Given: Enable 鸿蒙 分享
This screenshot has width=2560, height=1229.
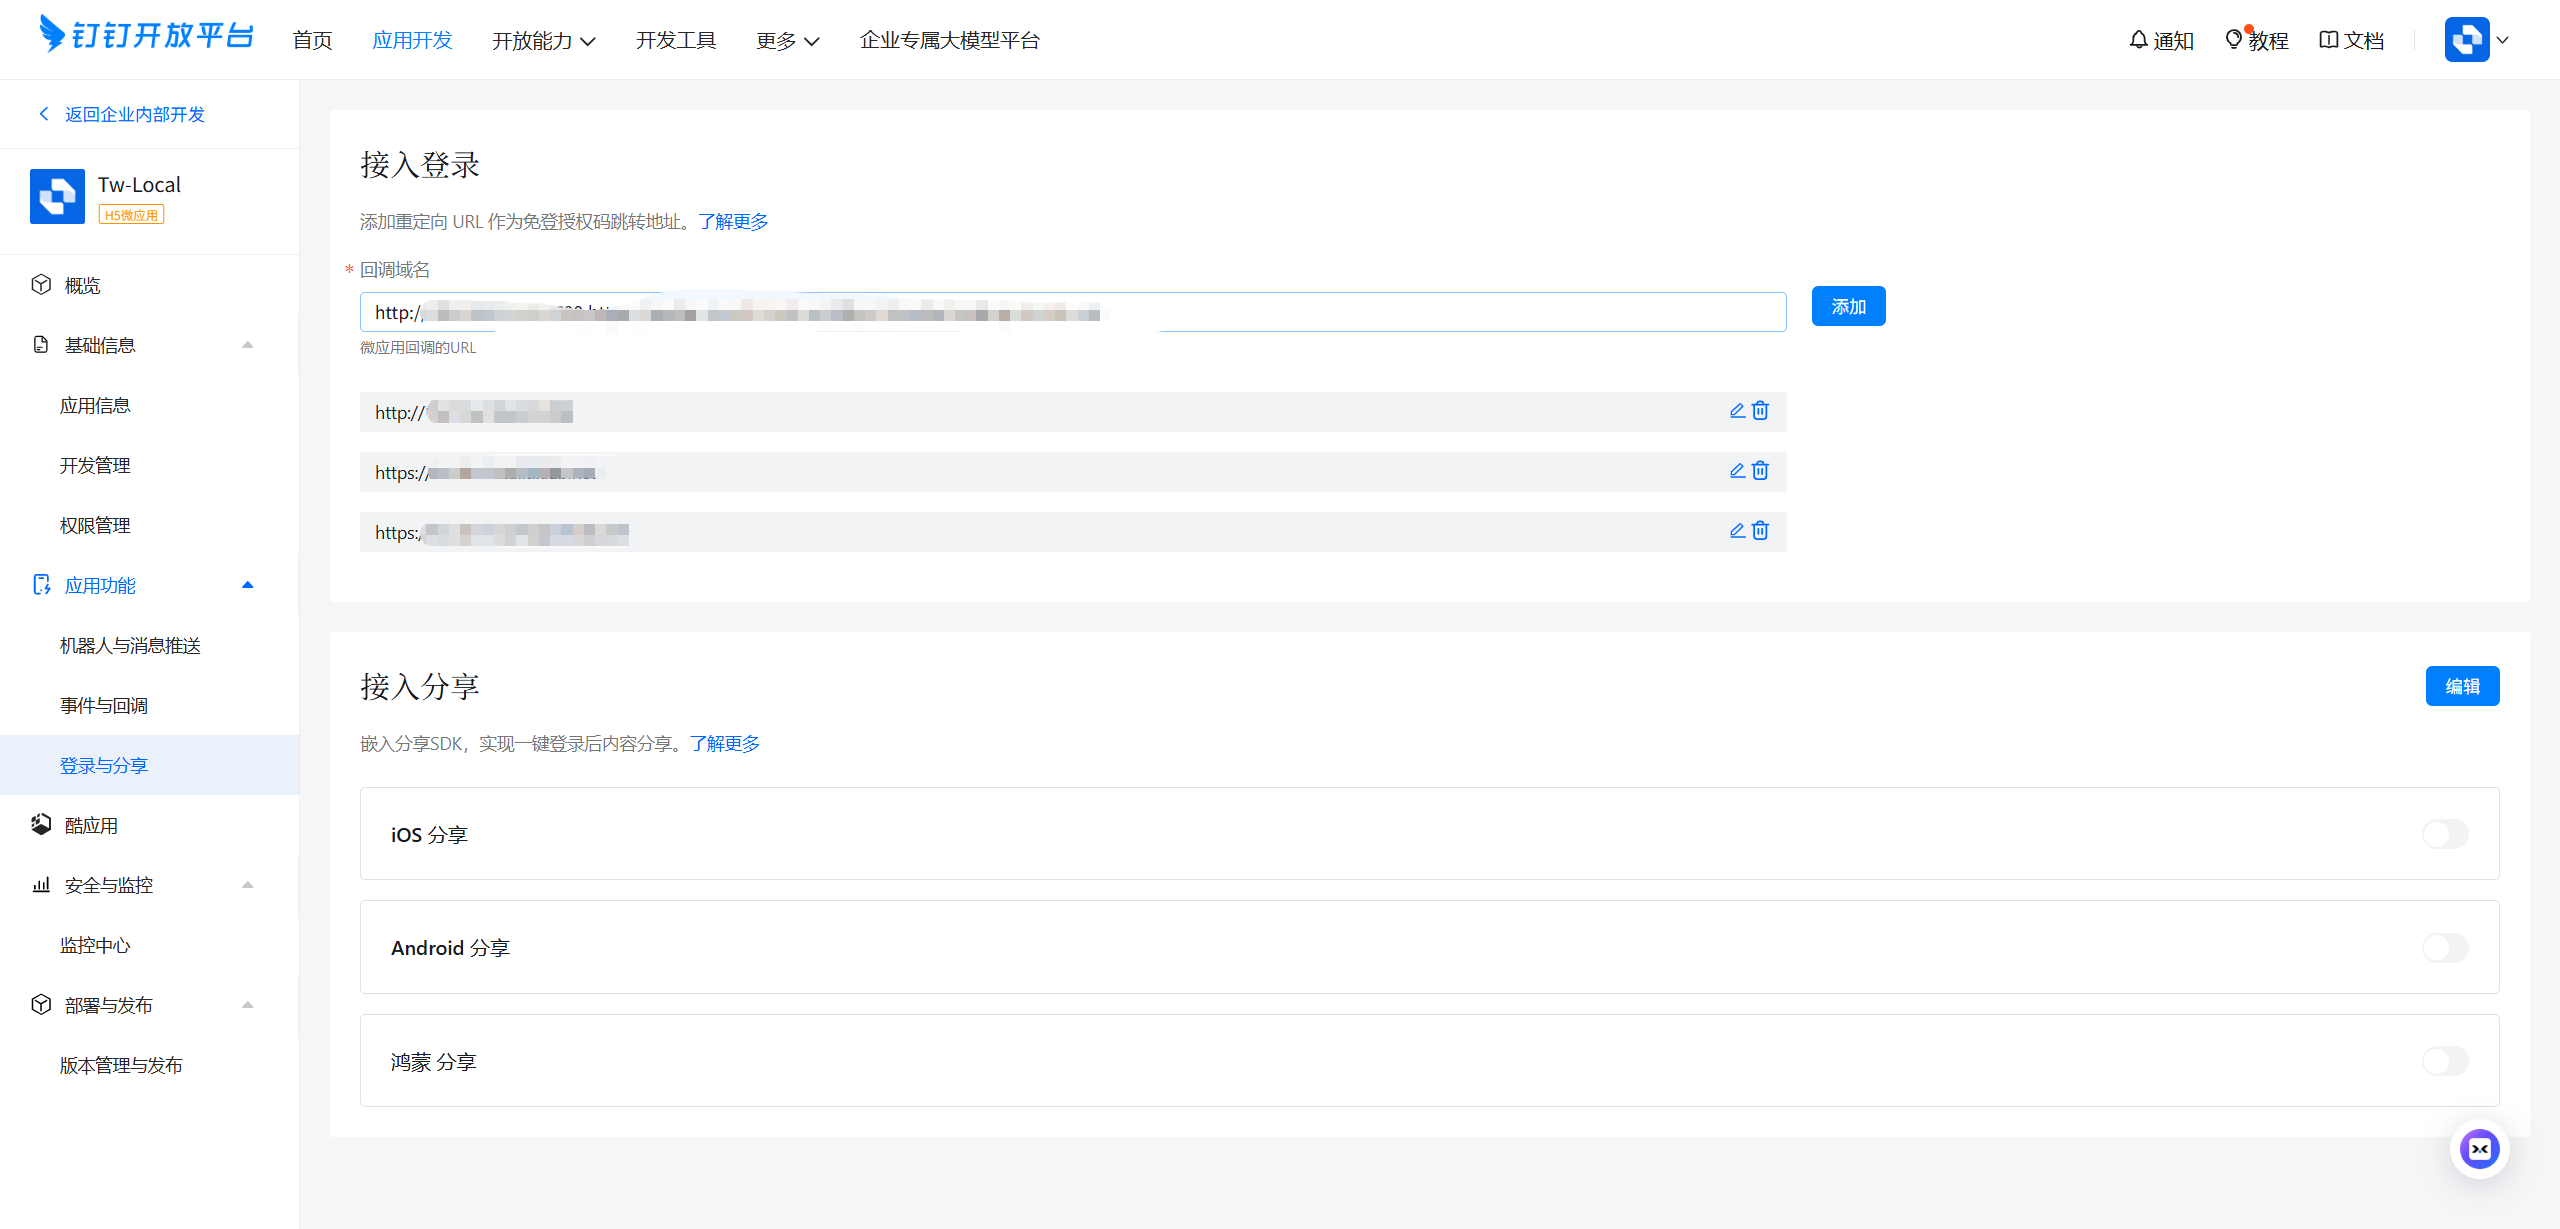Looking at the screenshot, I should 2445,1061.
